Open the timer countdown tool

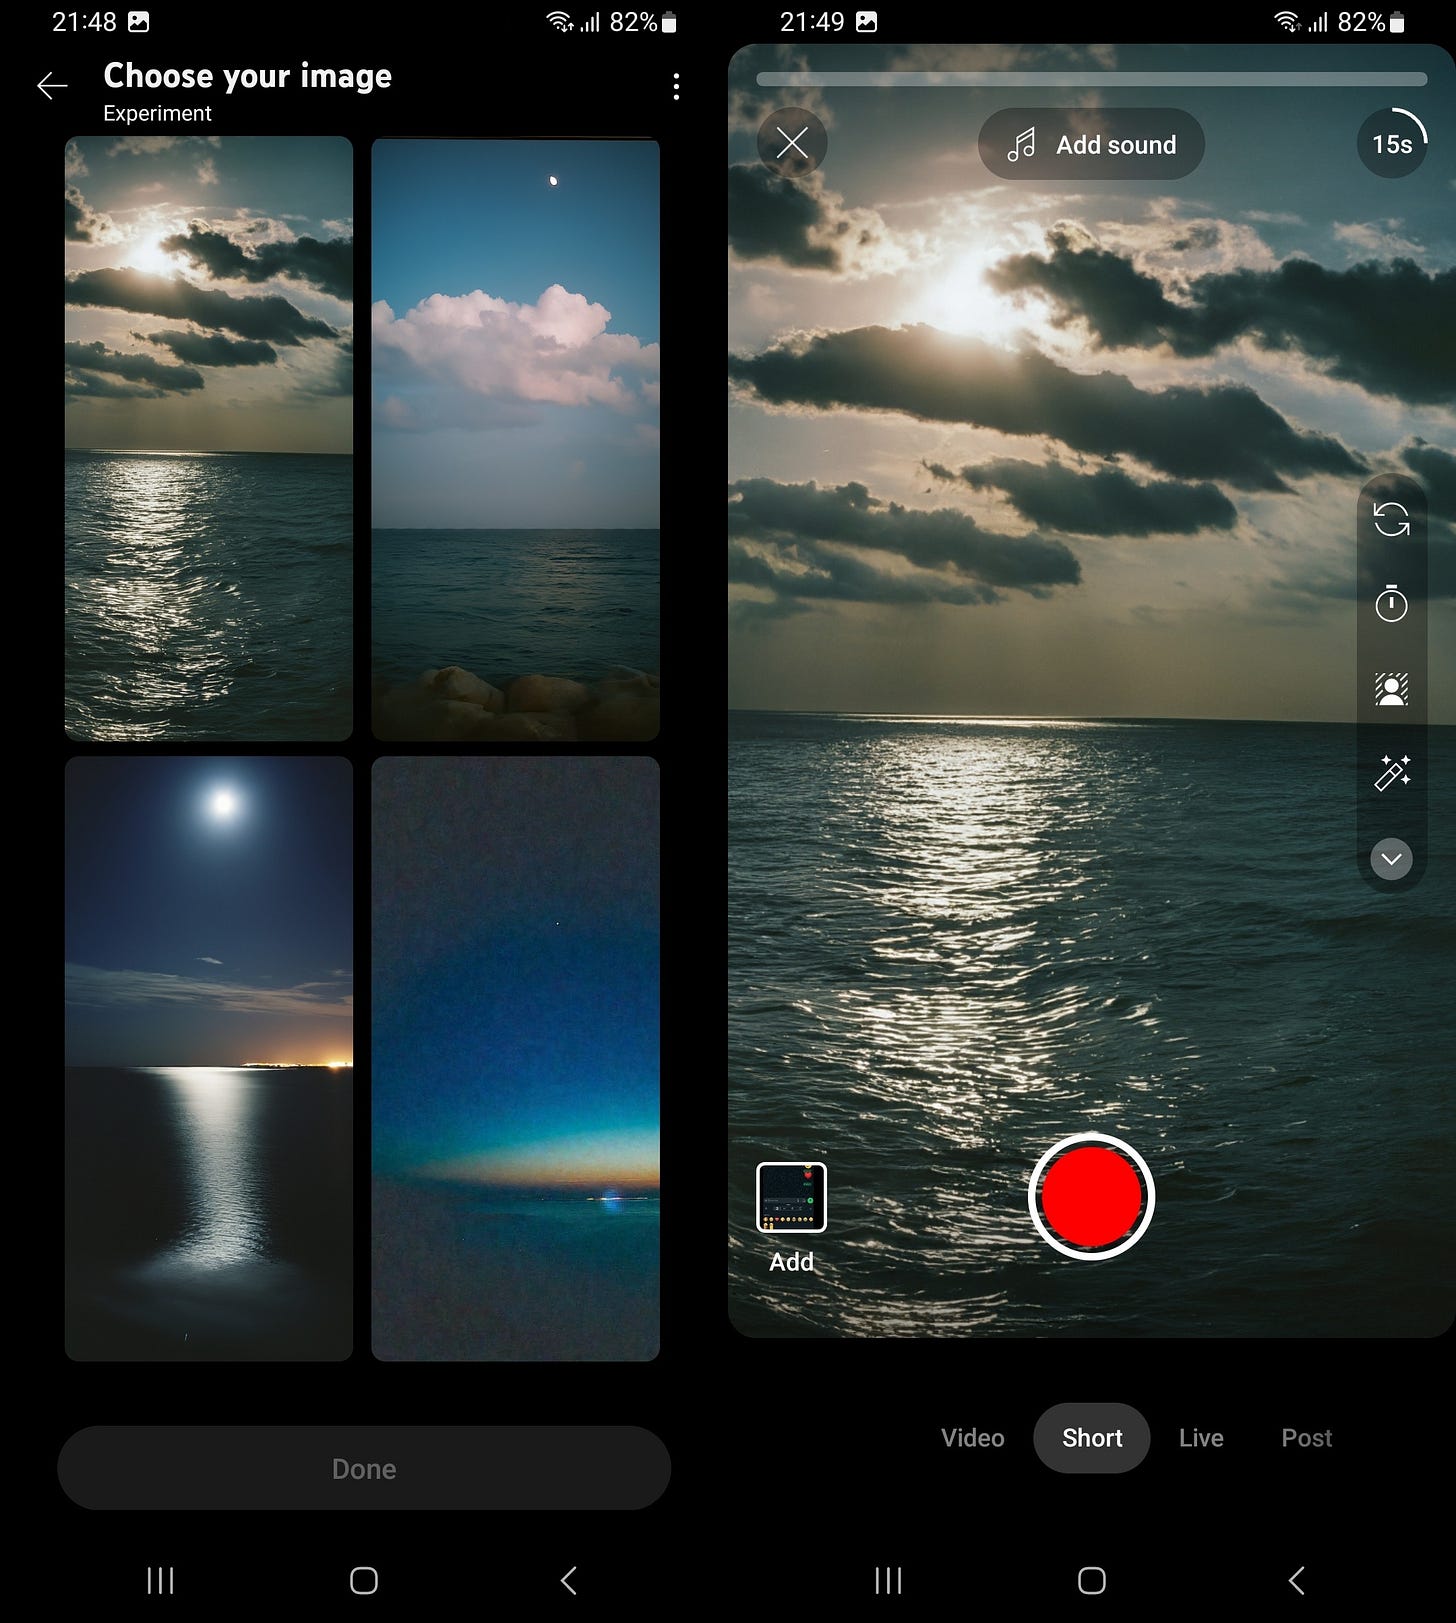1391,604
